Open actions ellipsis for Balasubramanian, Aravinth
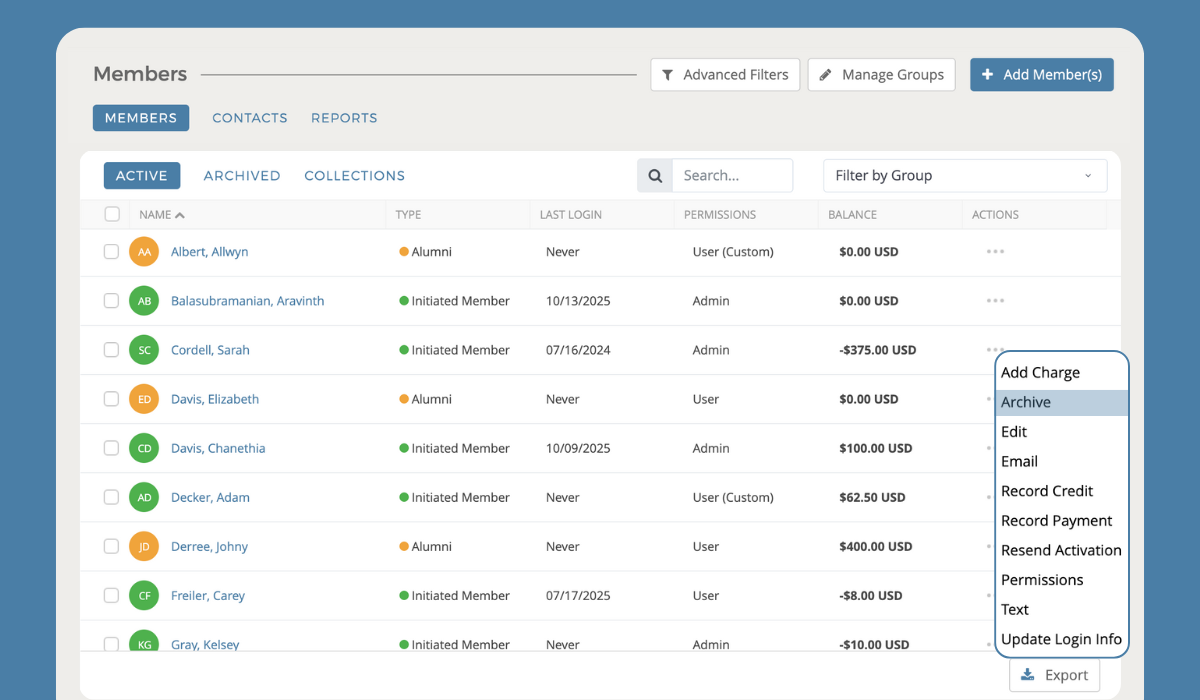Viewport: 1200px width, 700px height. point(995,301)
